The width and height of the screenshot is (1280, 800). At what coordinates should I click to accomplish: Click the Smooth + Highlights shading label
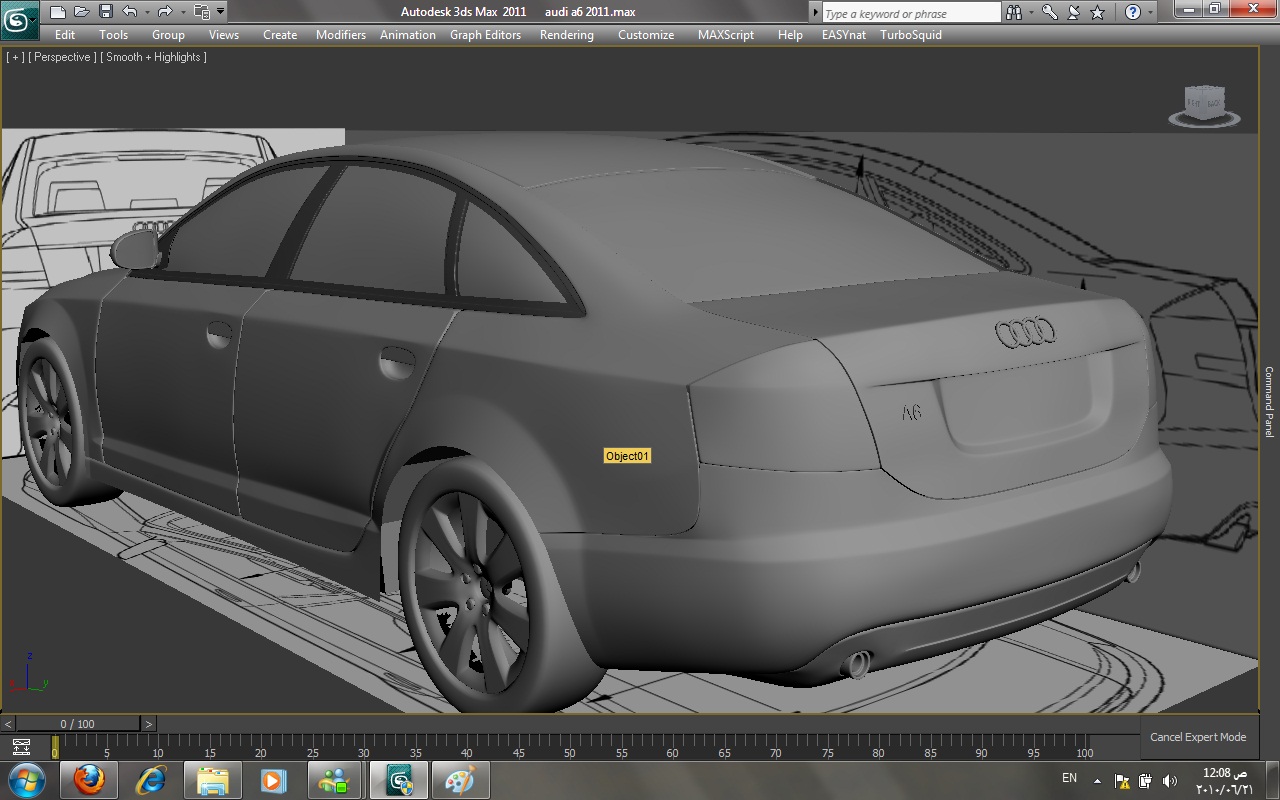154,57
